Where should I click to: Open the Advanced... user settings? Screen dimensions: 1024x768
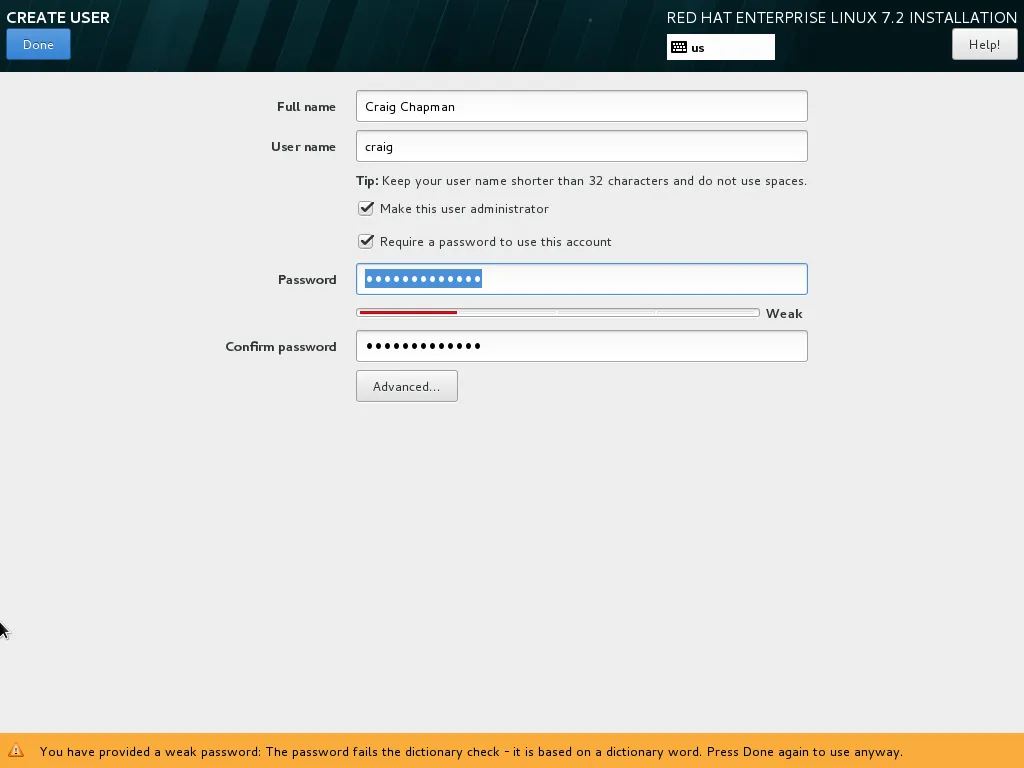point(407,387)
